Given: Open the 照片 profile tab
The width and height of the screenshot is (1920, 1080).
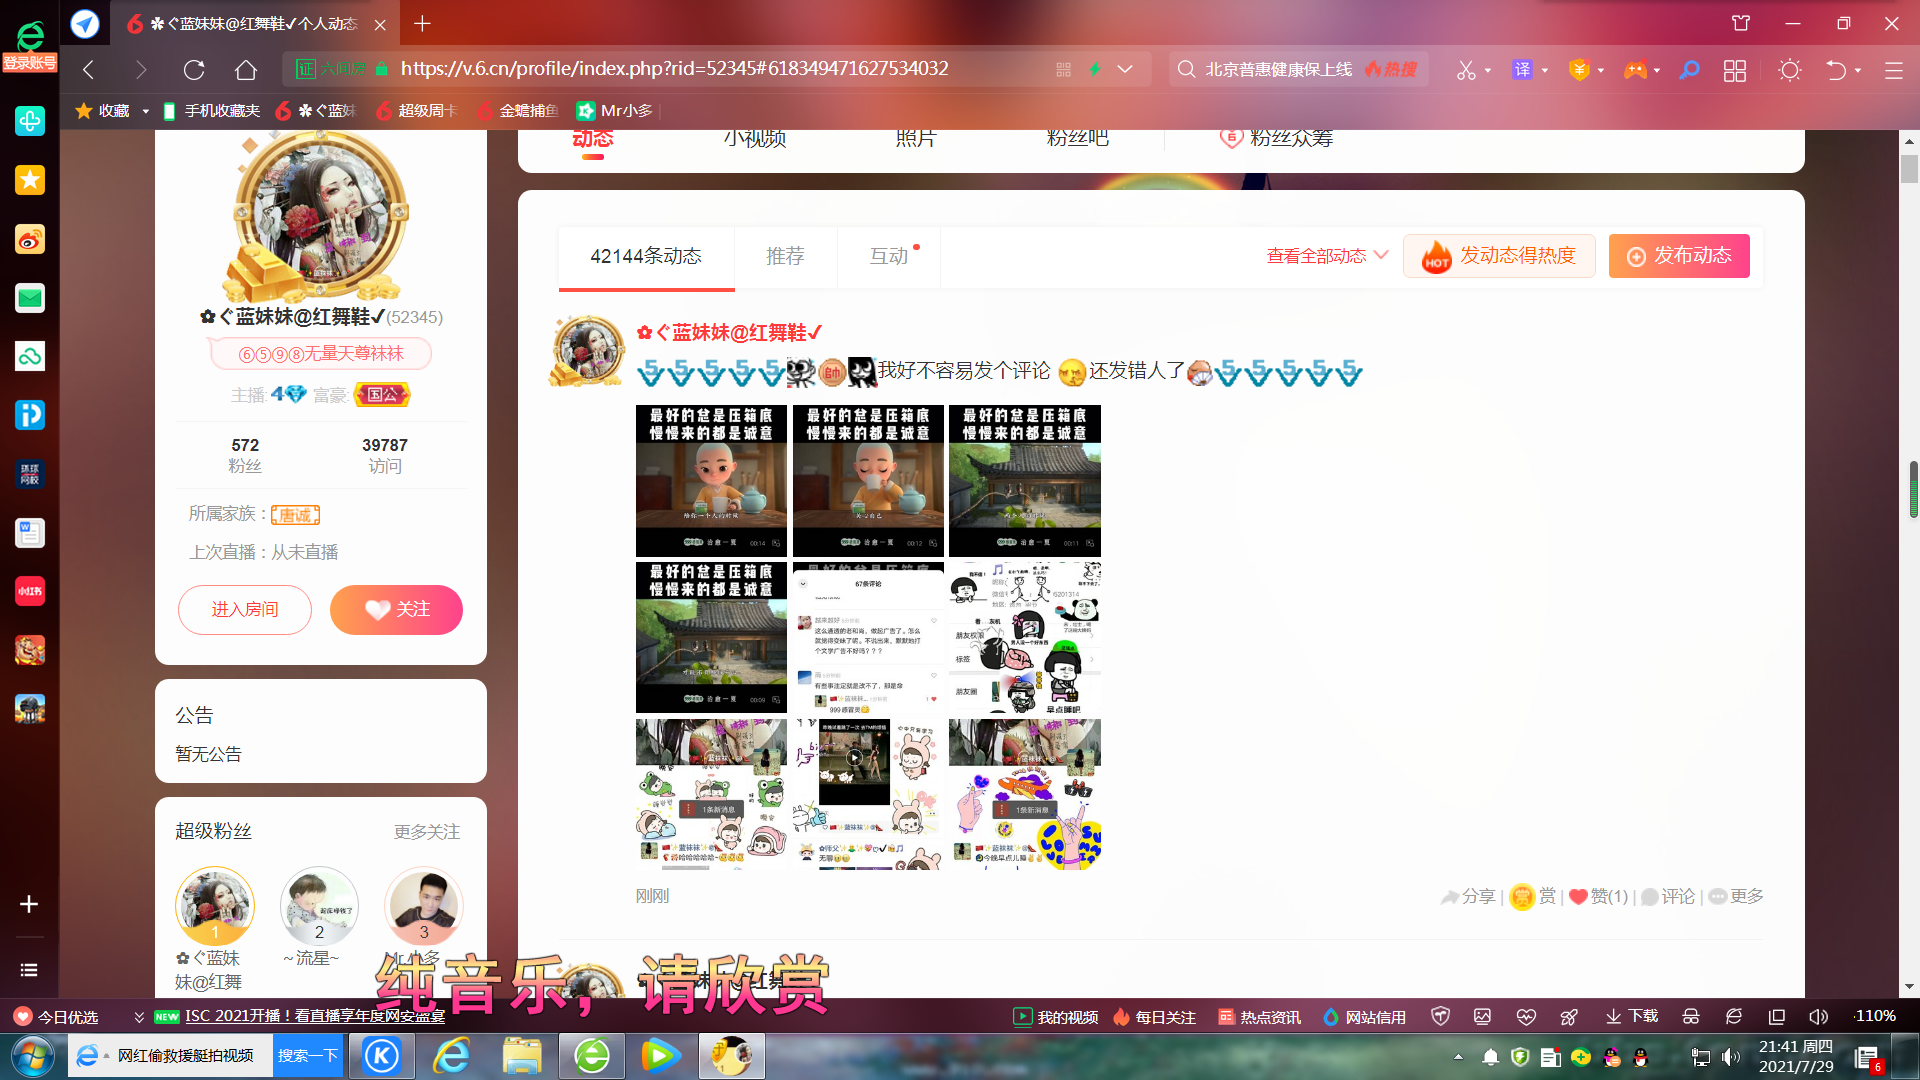Looking at the screenshot, I should coord(916,138).
